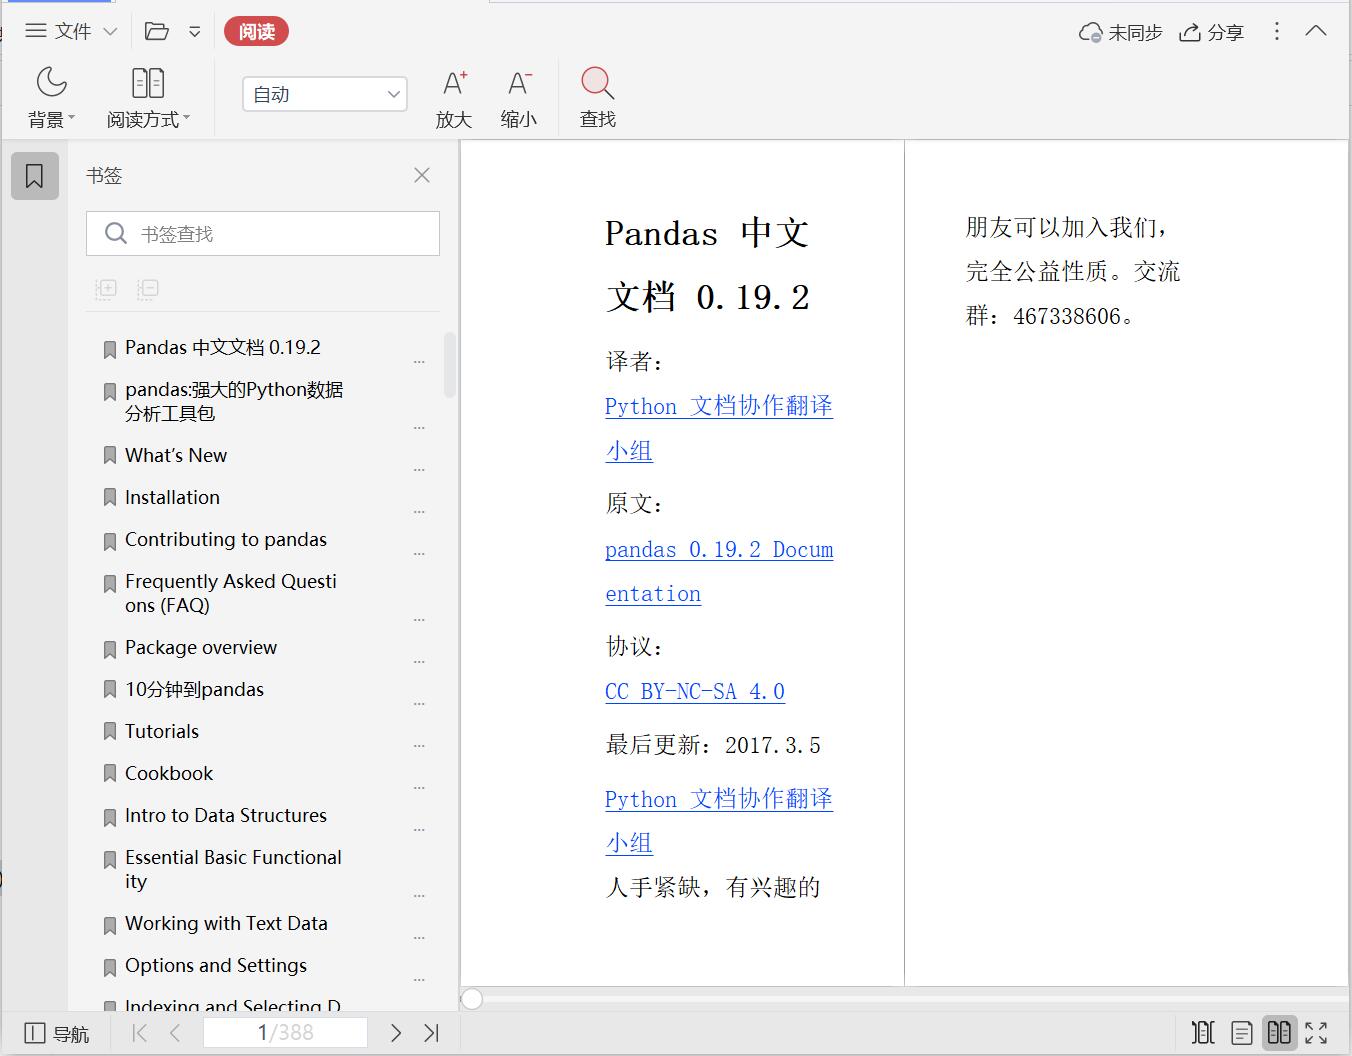Toggle fit-width page layout mode

click(x=1203, y=1032)
